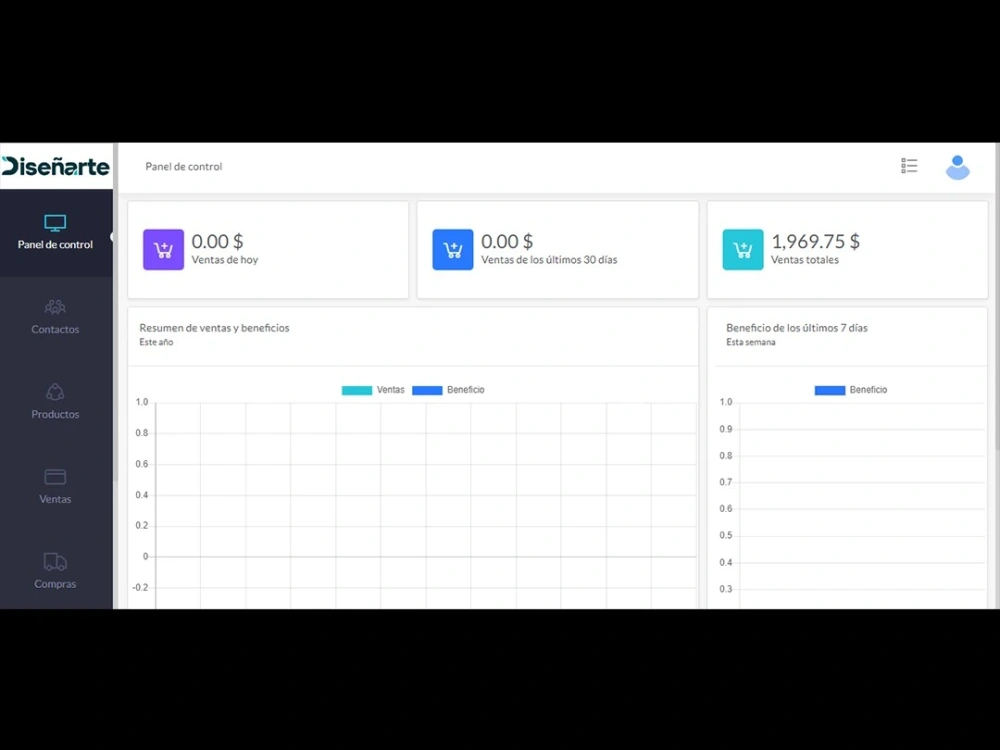This screenshot has width=1000, height=750.
Task: Open the Compras truck icon
Action: (x=55, y=562)
